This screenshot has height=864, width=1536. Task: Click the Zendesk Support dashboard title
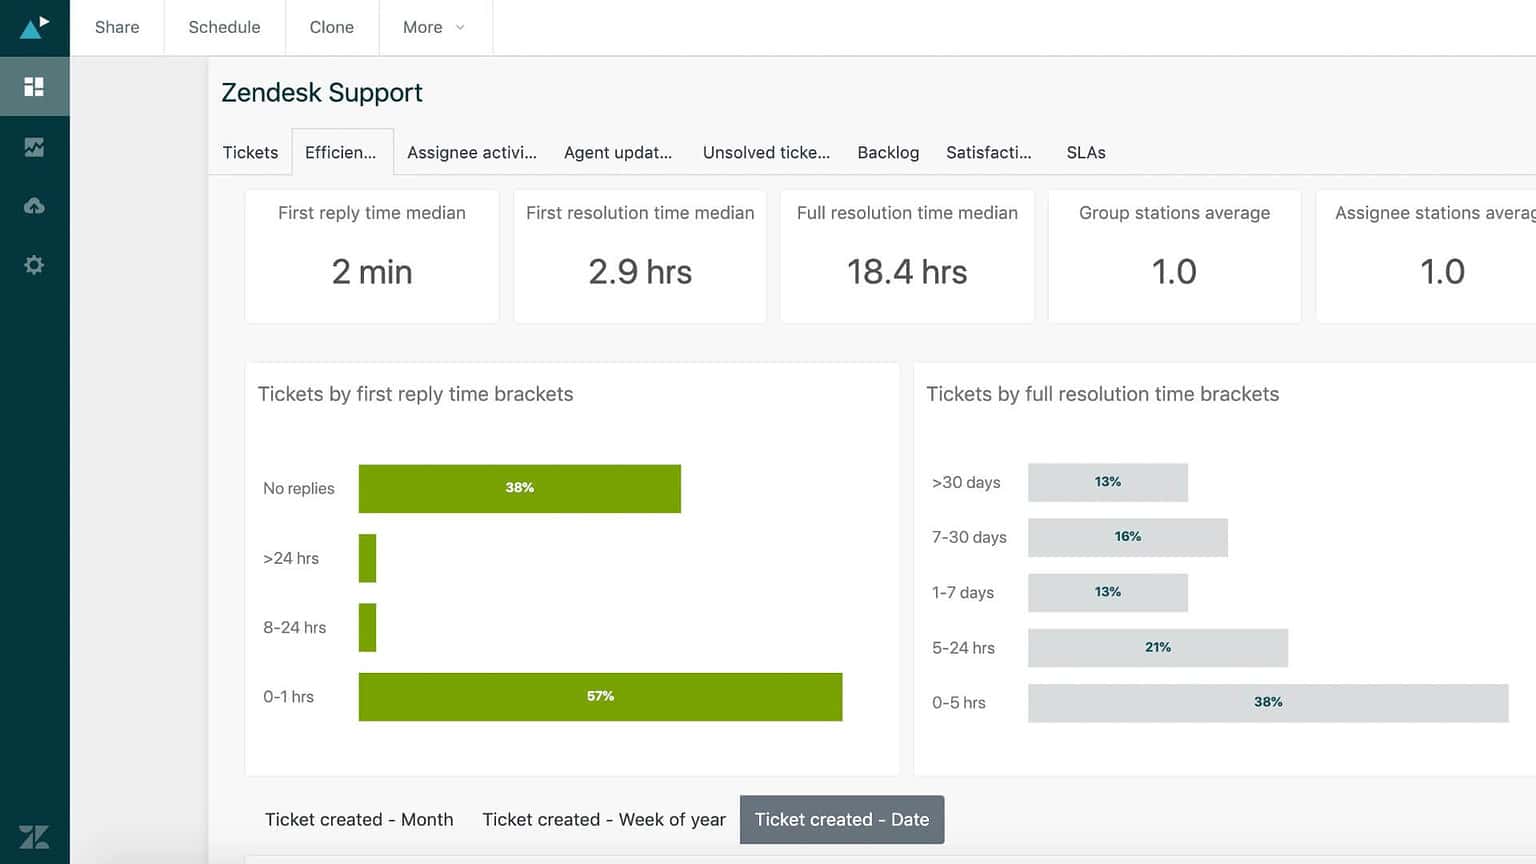322,92
